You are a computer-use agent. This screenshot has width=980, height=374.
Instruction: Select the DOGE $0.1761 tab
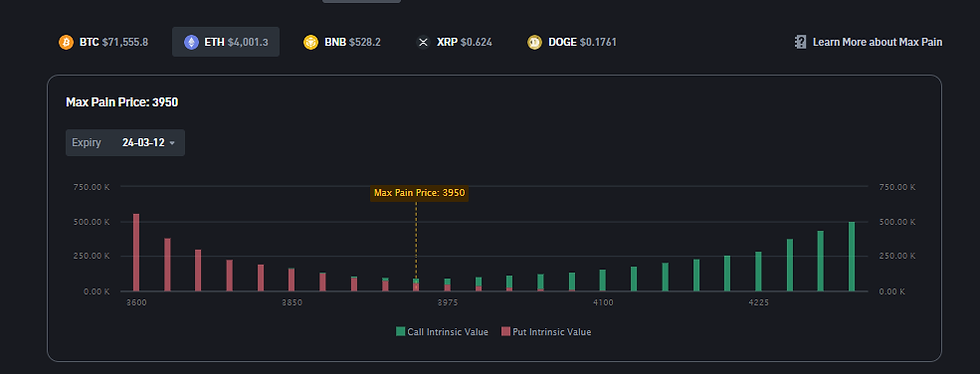[572, 42]
